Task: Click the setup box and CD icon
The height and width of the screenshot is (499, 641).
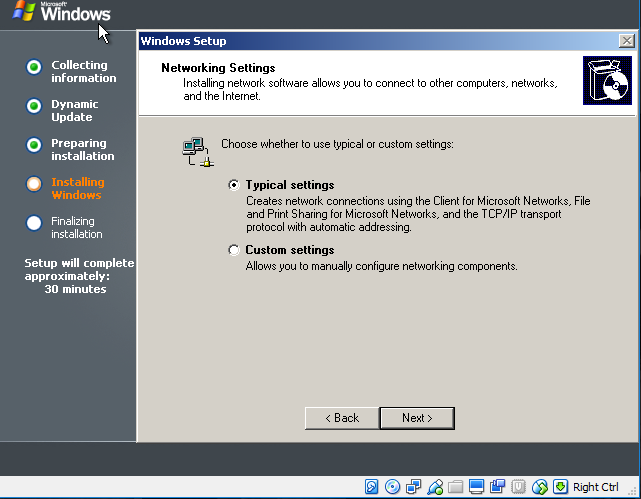Action: click(607, 81)
